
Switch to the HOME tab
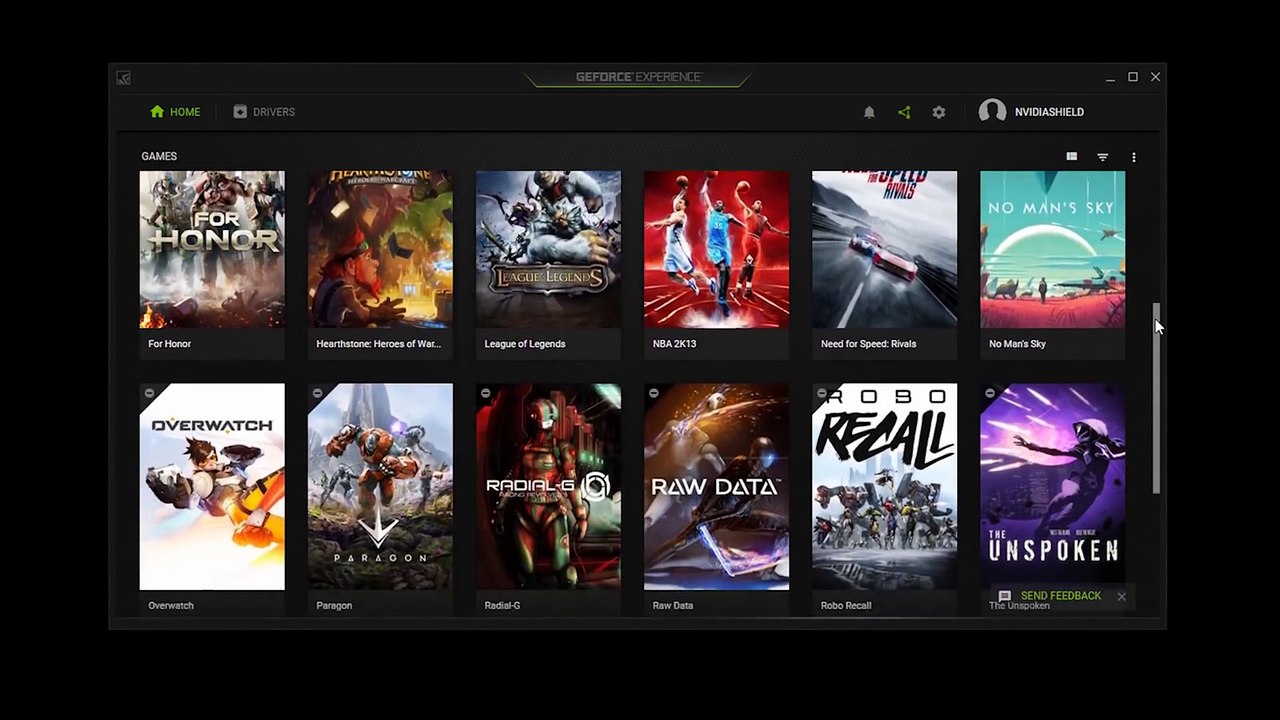coord(175,112)
